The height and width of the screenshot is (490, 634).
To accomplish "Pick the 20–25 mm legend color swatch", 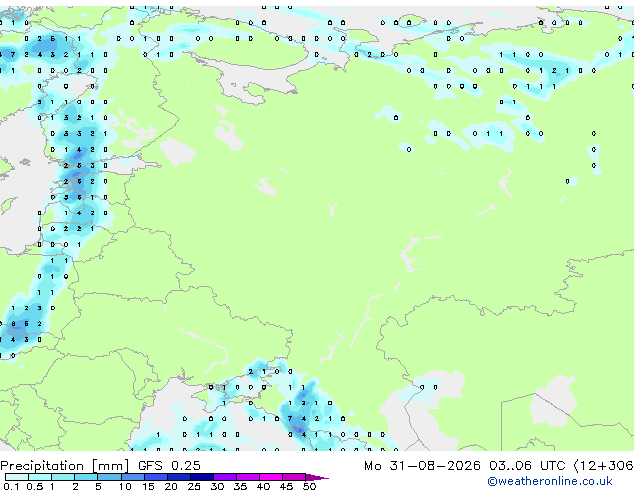I will click(179, 477).
